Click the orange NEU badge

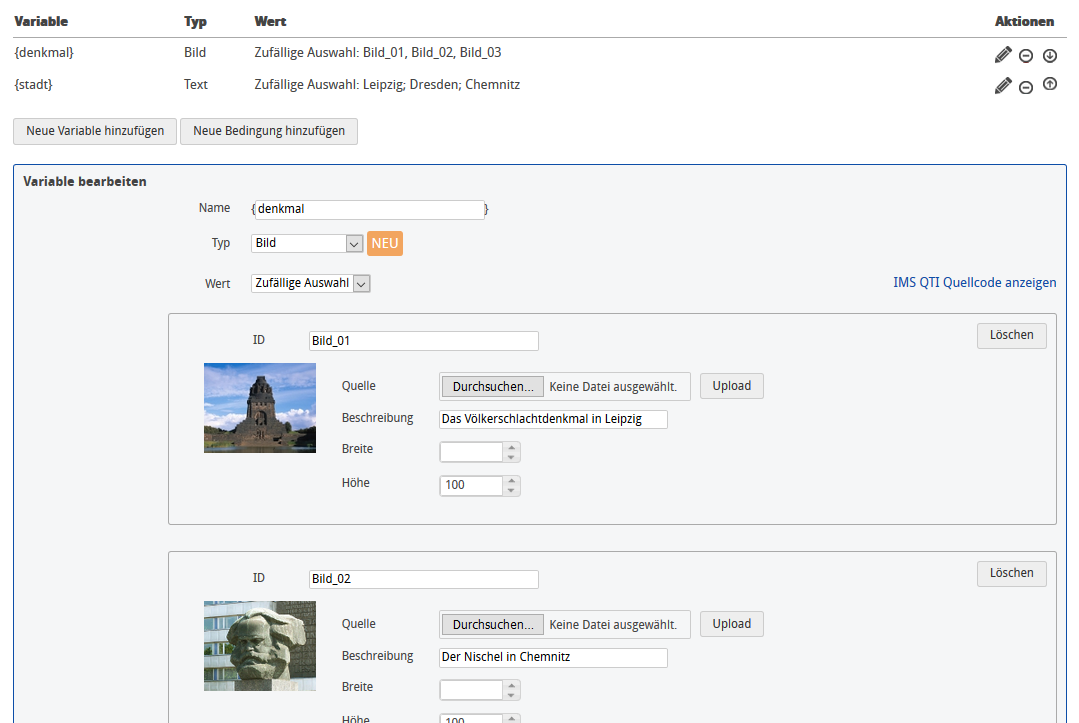point(385,243)
